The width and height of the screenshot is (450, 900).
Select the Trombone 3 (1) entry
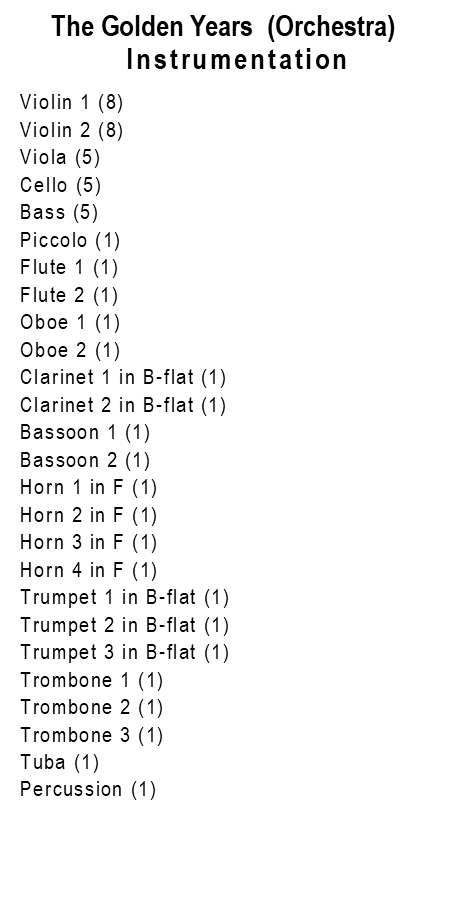[92, 735]
